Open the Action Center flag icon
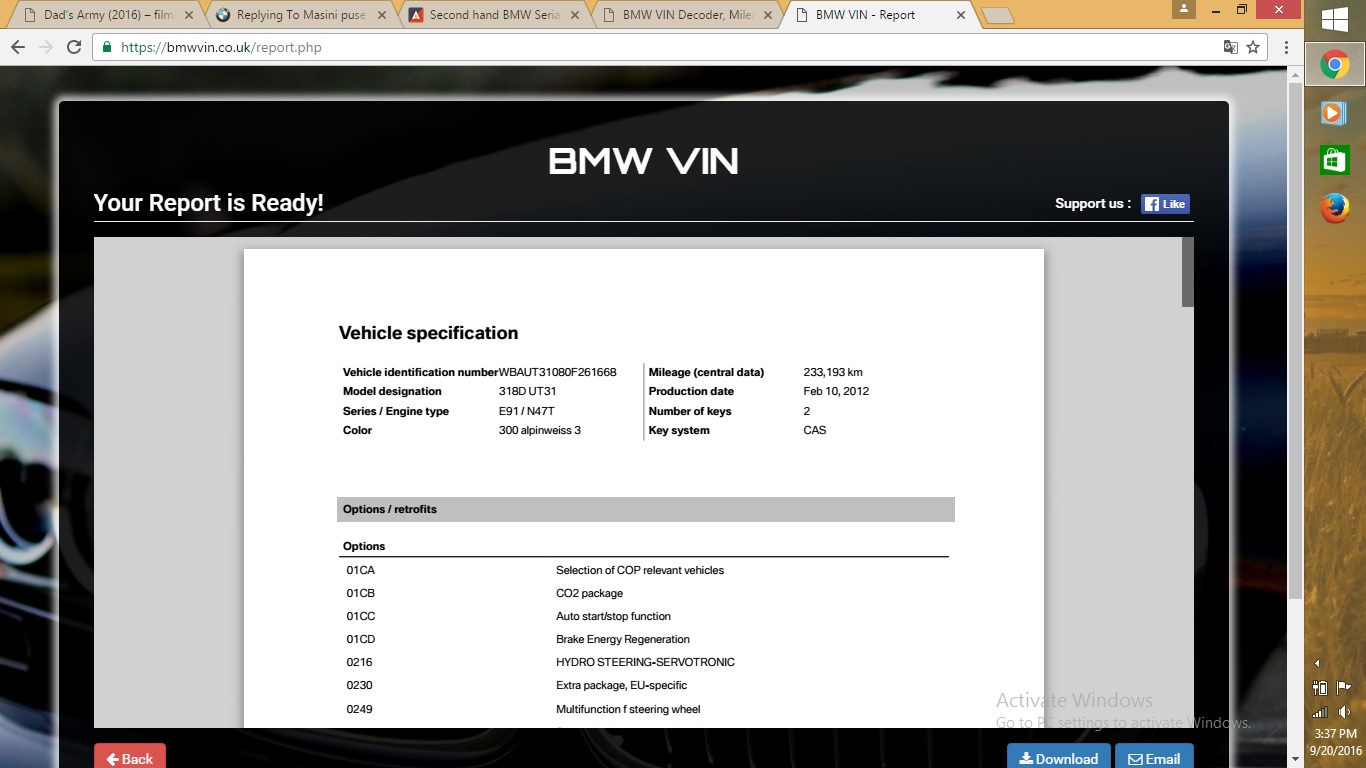 (x=1343, y=688)
